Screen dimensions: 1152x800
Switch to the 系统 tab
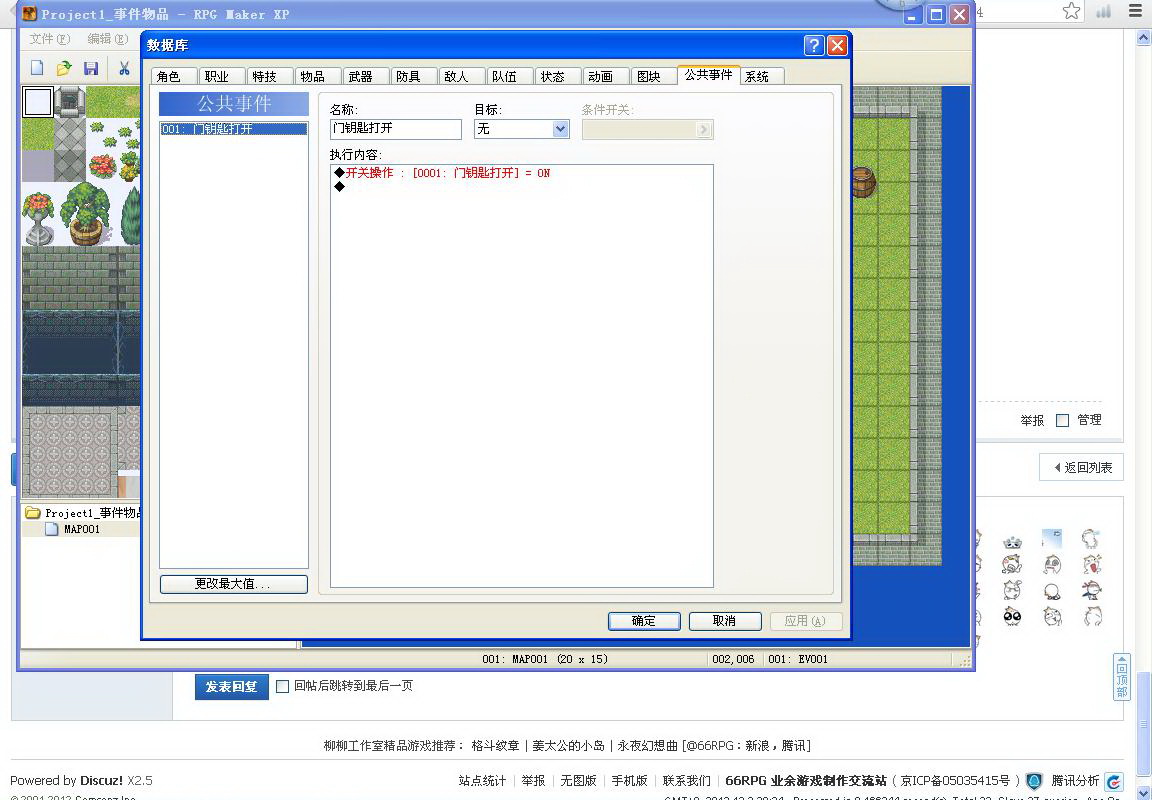click(762, 76)
